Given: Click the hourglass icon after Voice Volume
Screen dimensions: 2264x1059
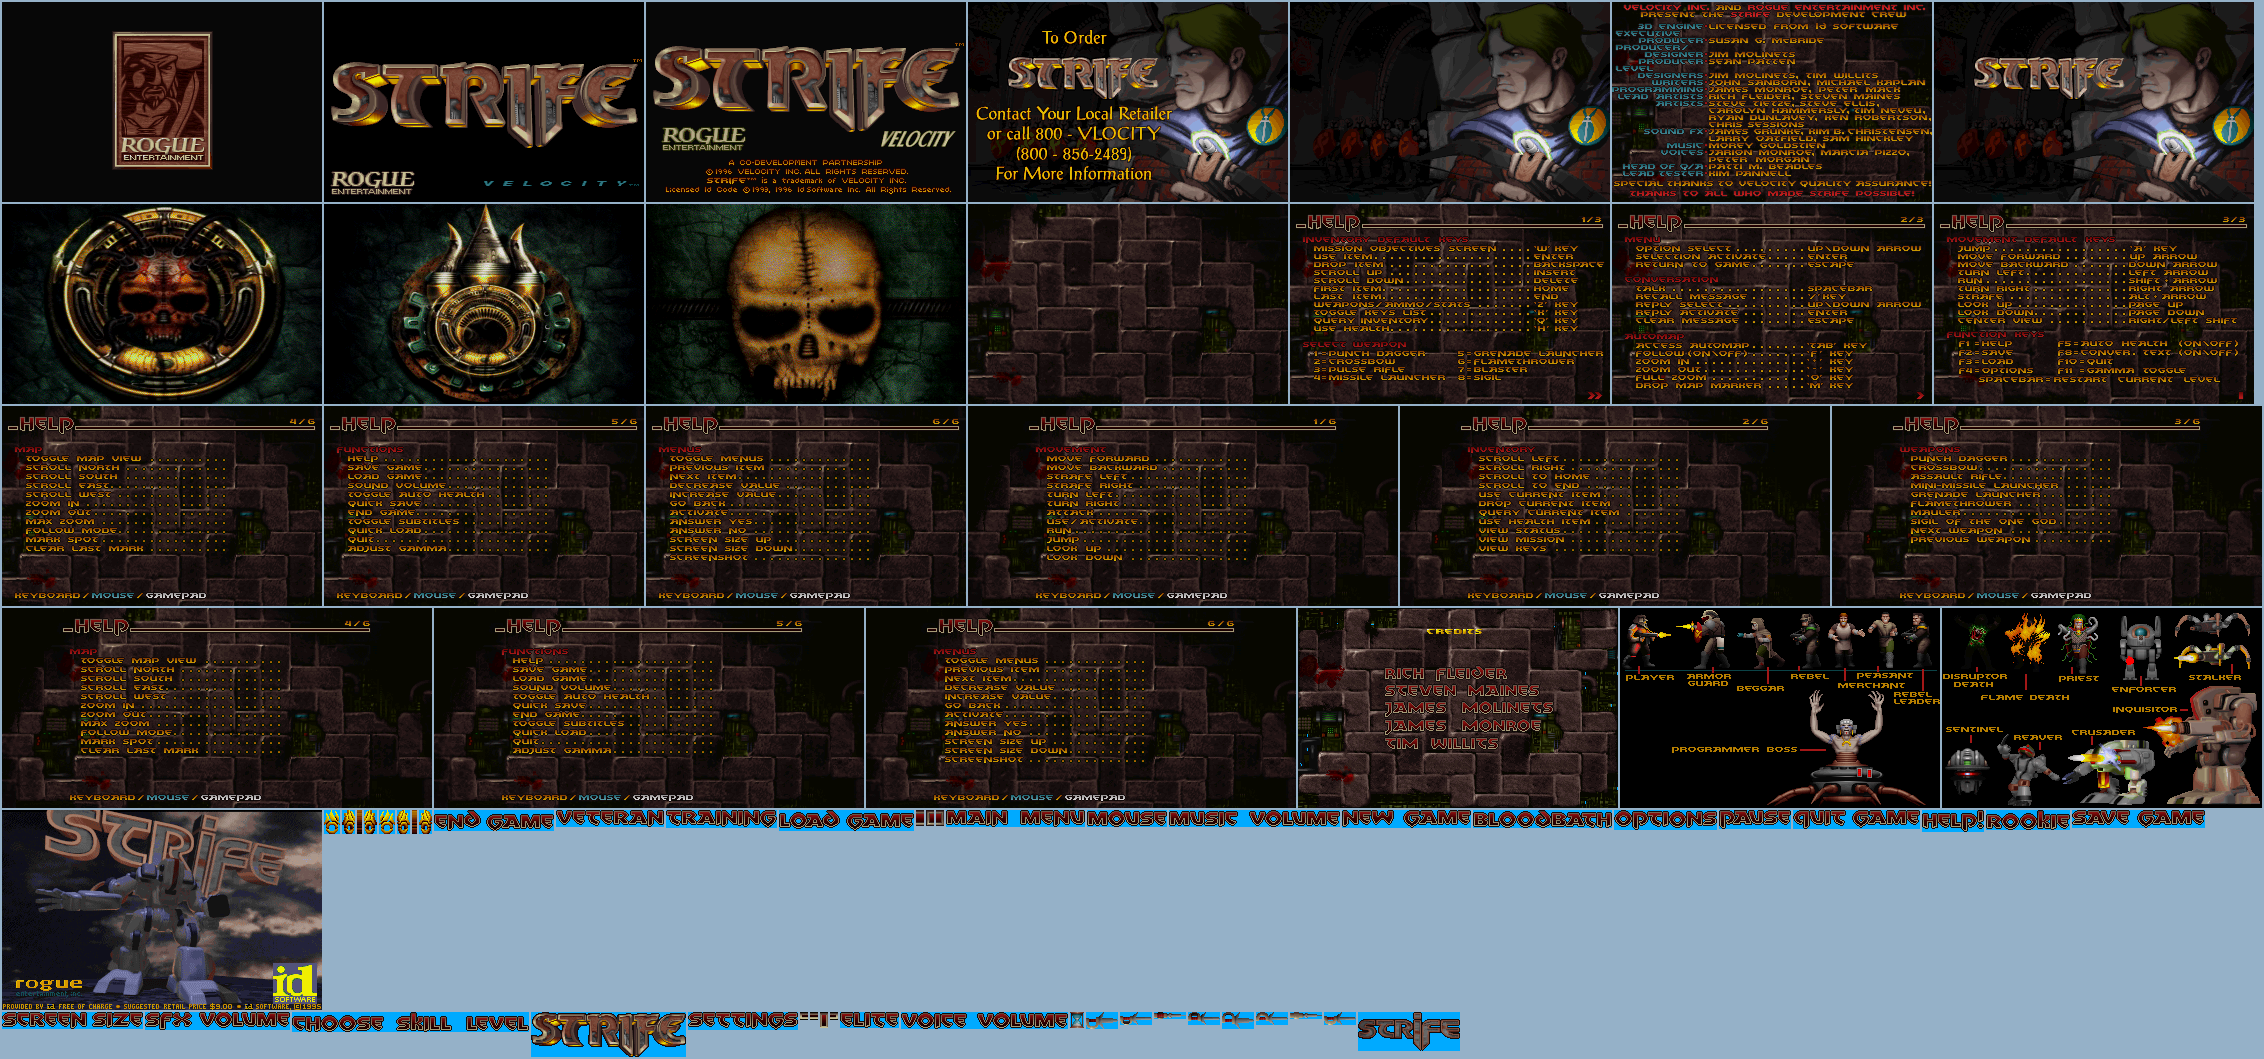Looking at the screenshot, I should coord(1076,1020).
